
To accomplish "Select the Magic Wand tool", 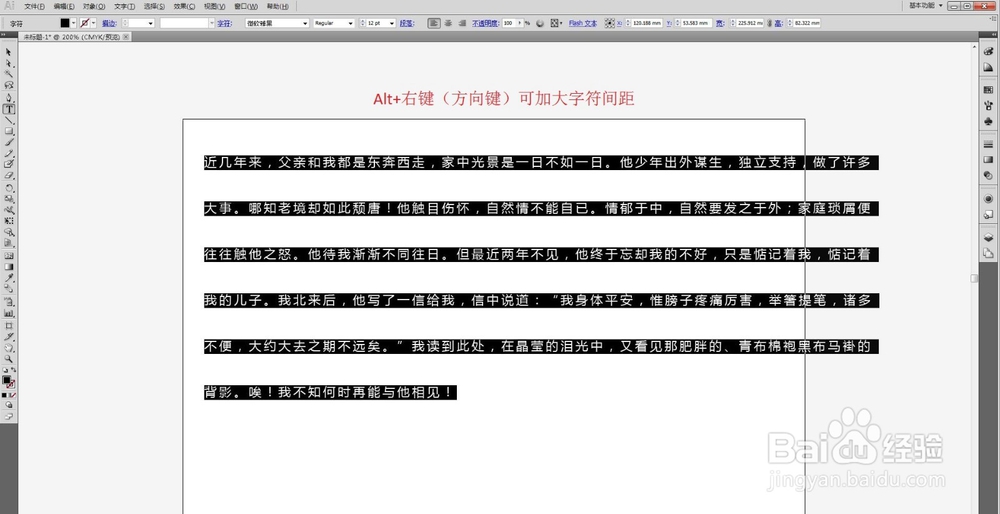I will click(9, 74).
